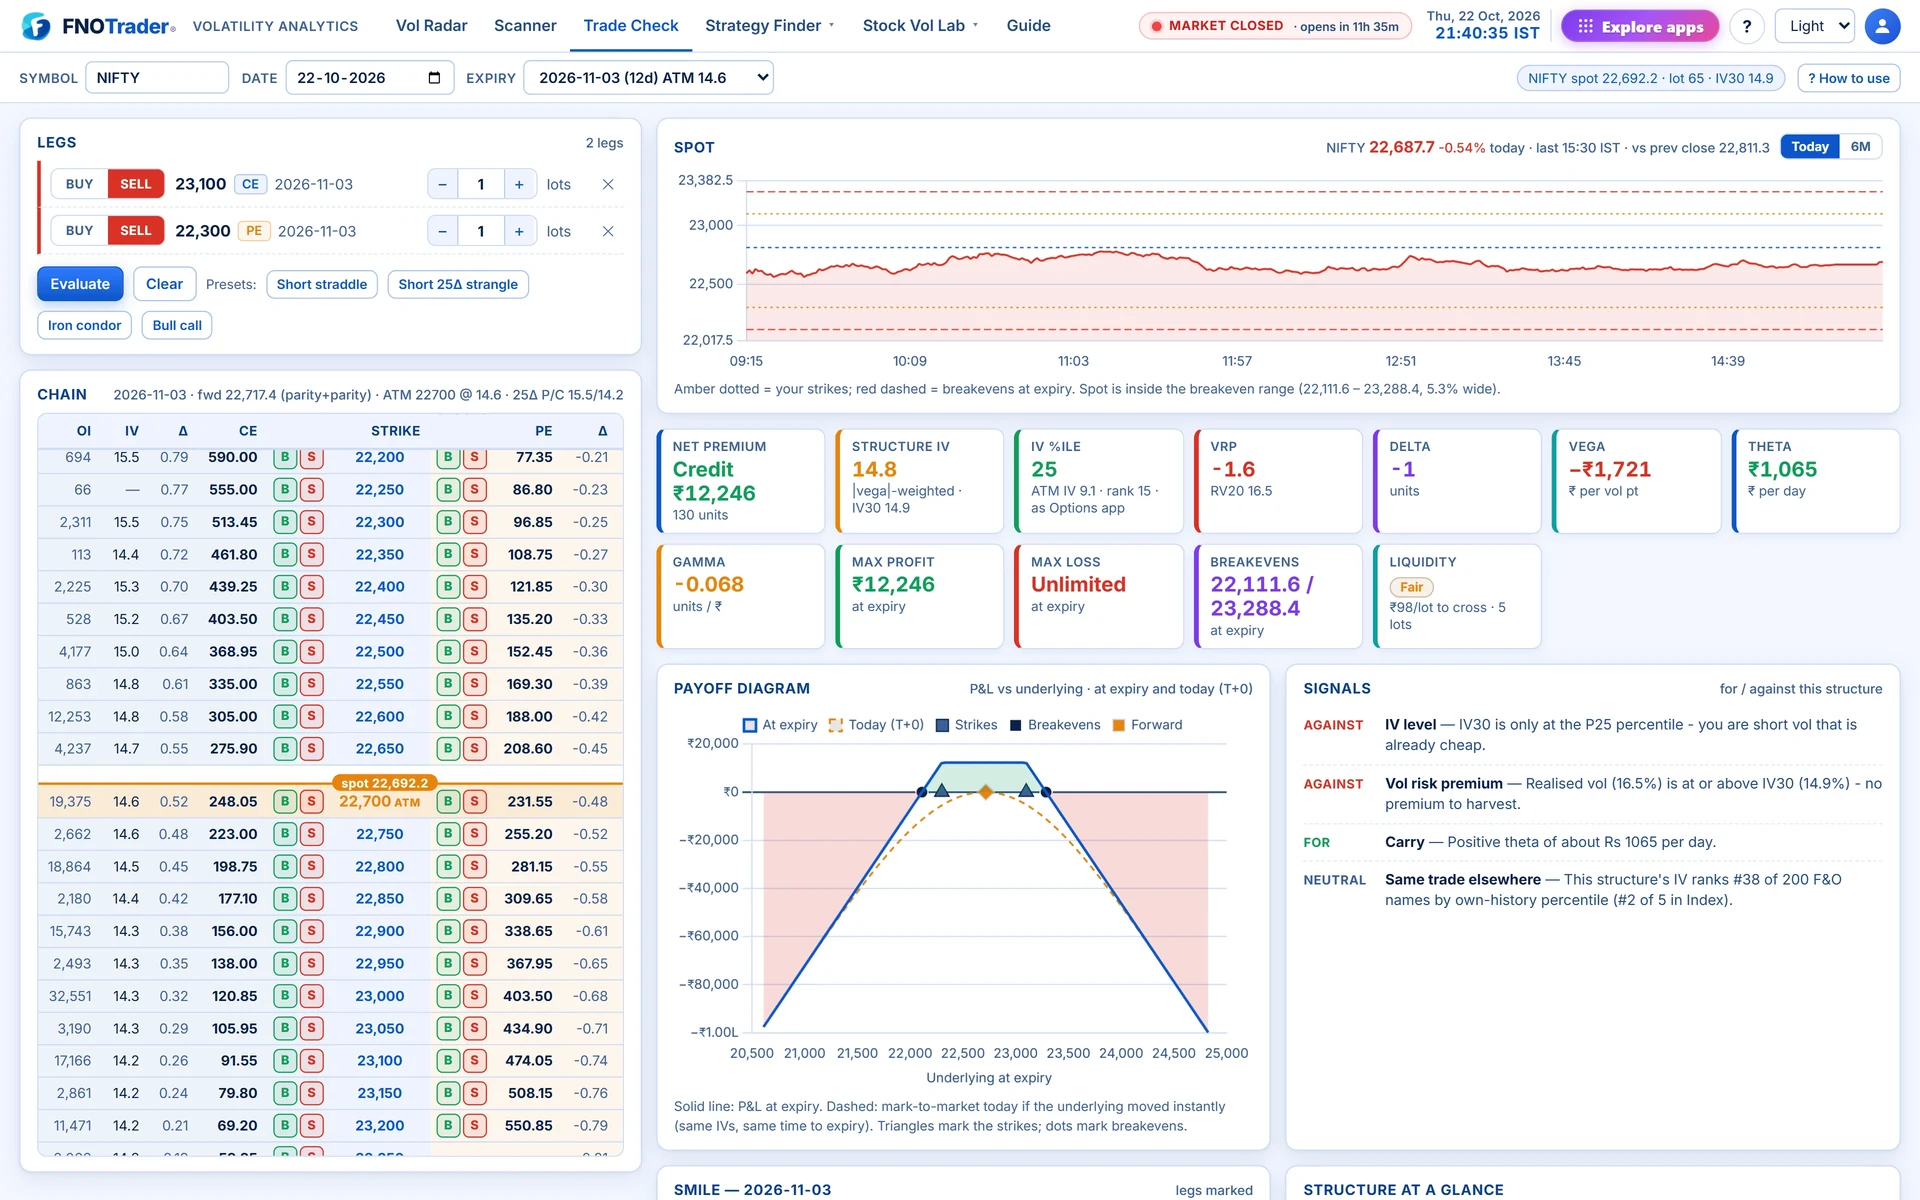Toggle the orange Forward legend swatch

click(x=1119, y=725)
